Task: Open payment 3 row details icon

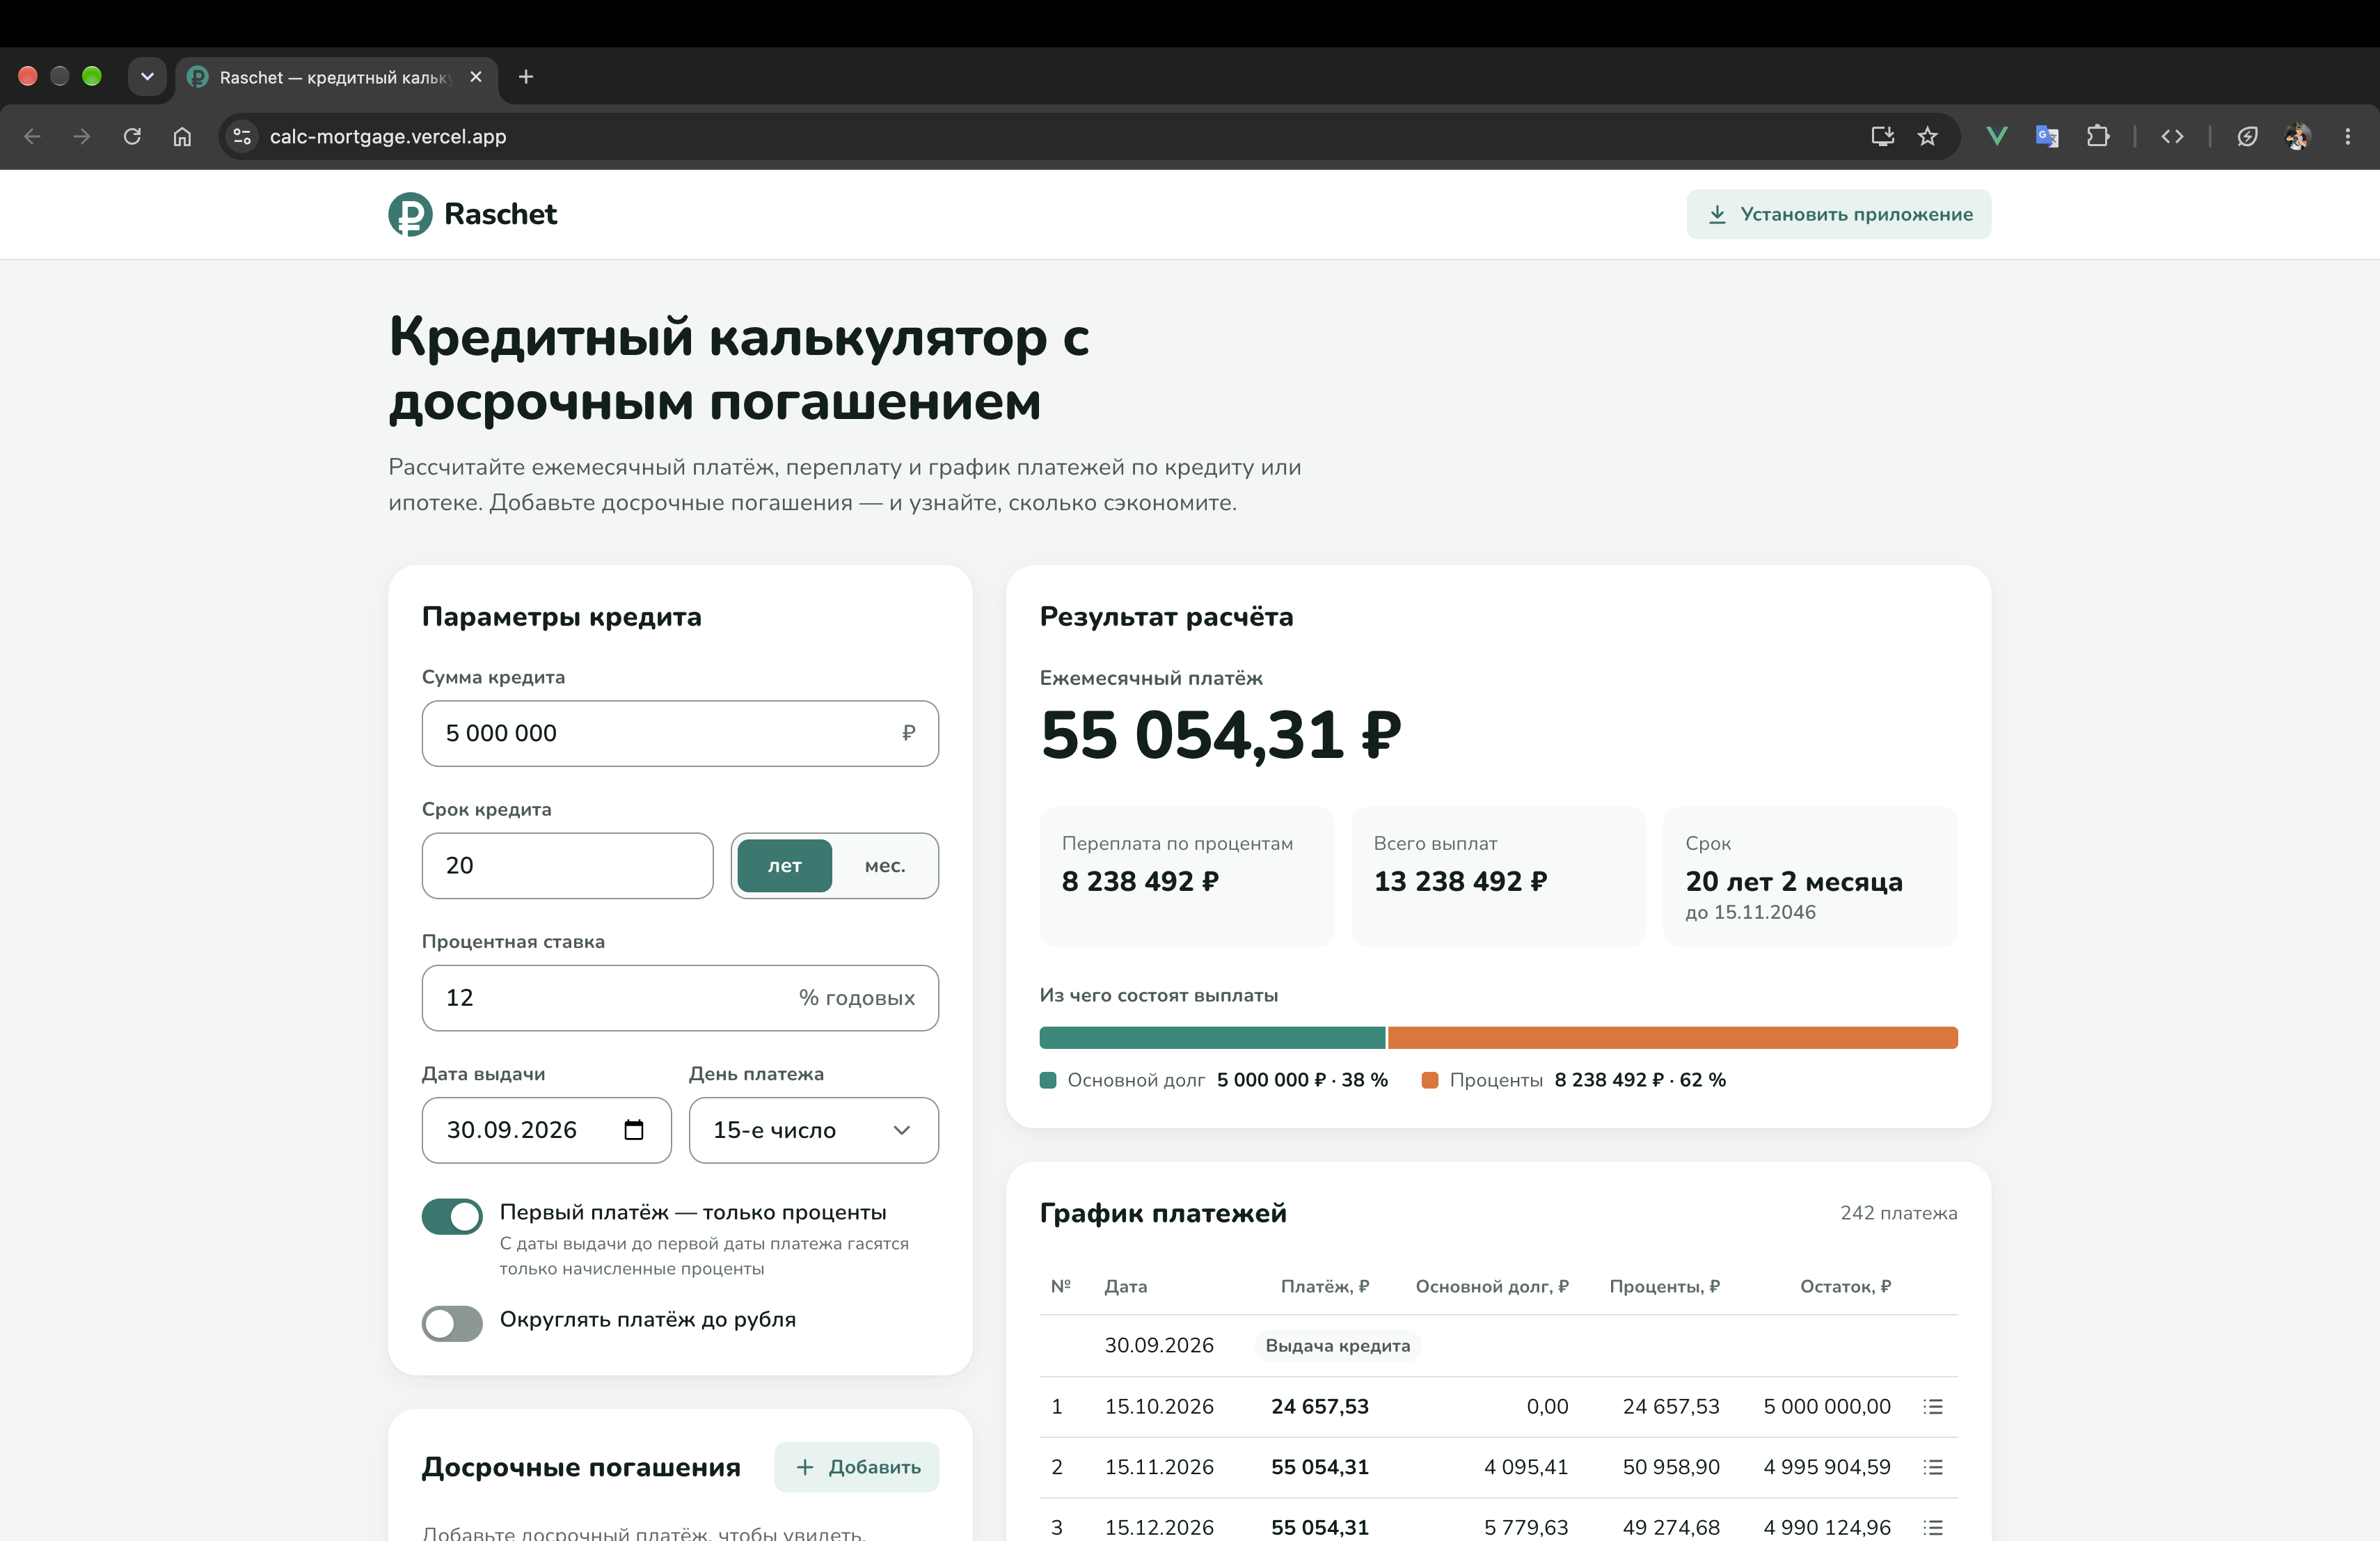Action: [x=1933, y=1528]
